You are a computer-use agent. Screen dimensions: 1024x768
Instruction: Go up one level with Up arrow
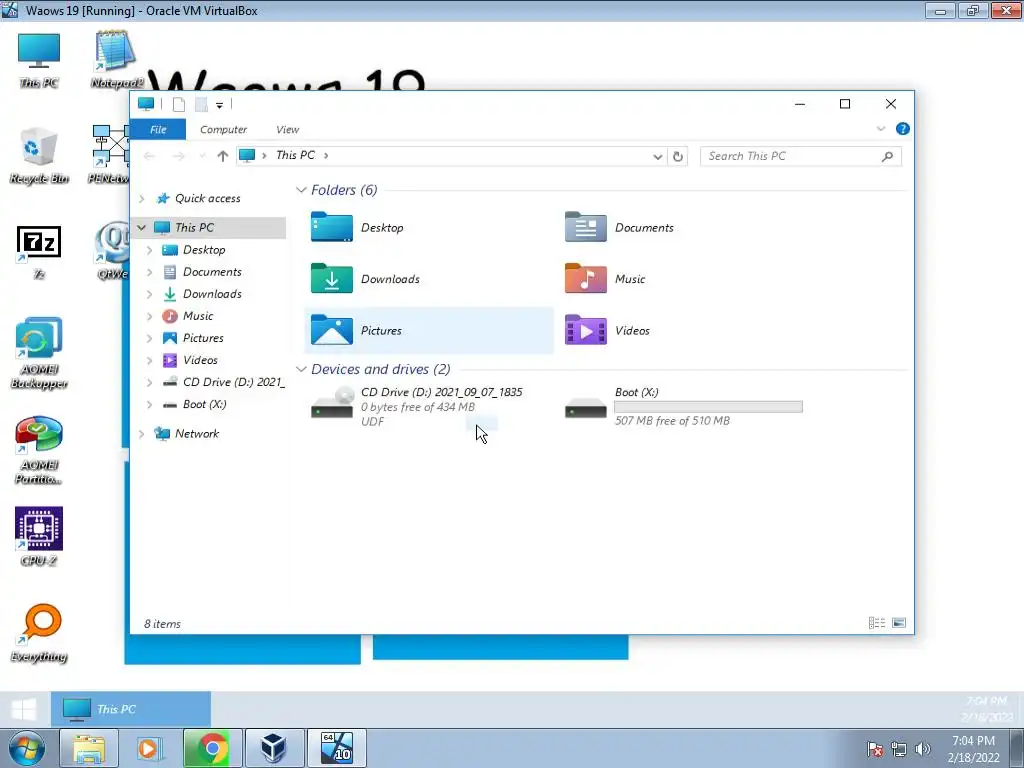coord(222,156)
